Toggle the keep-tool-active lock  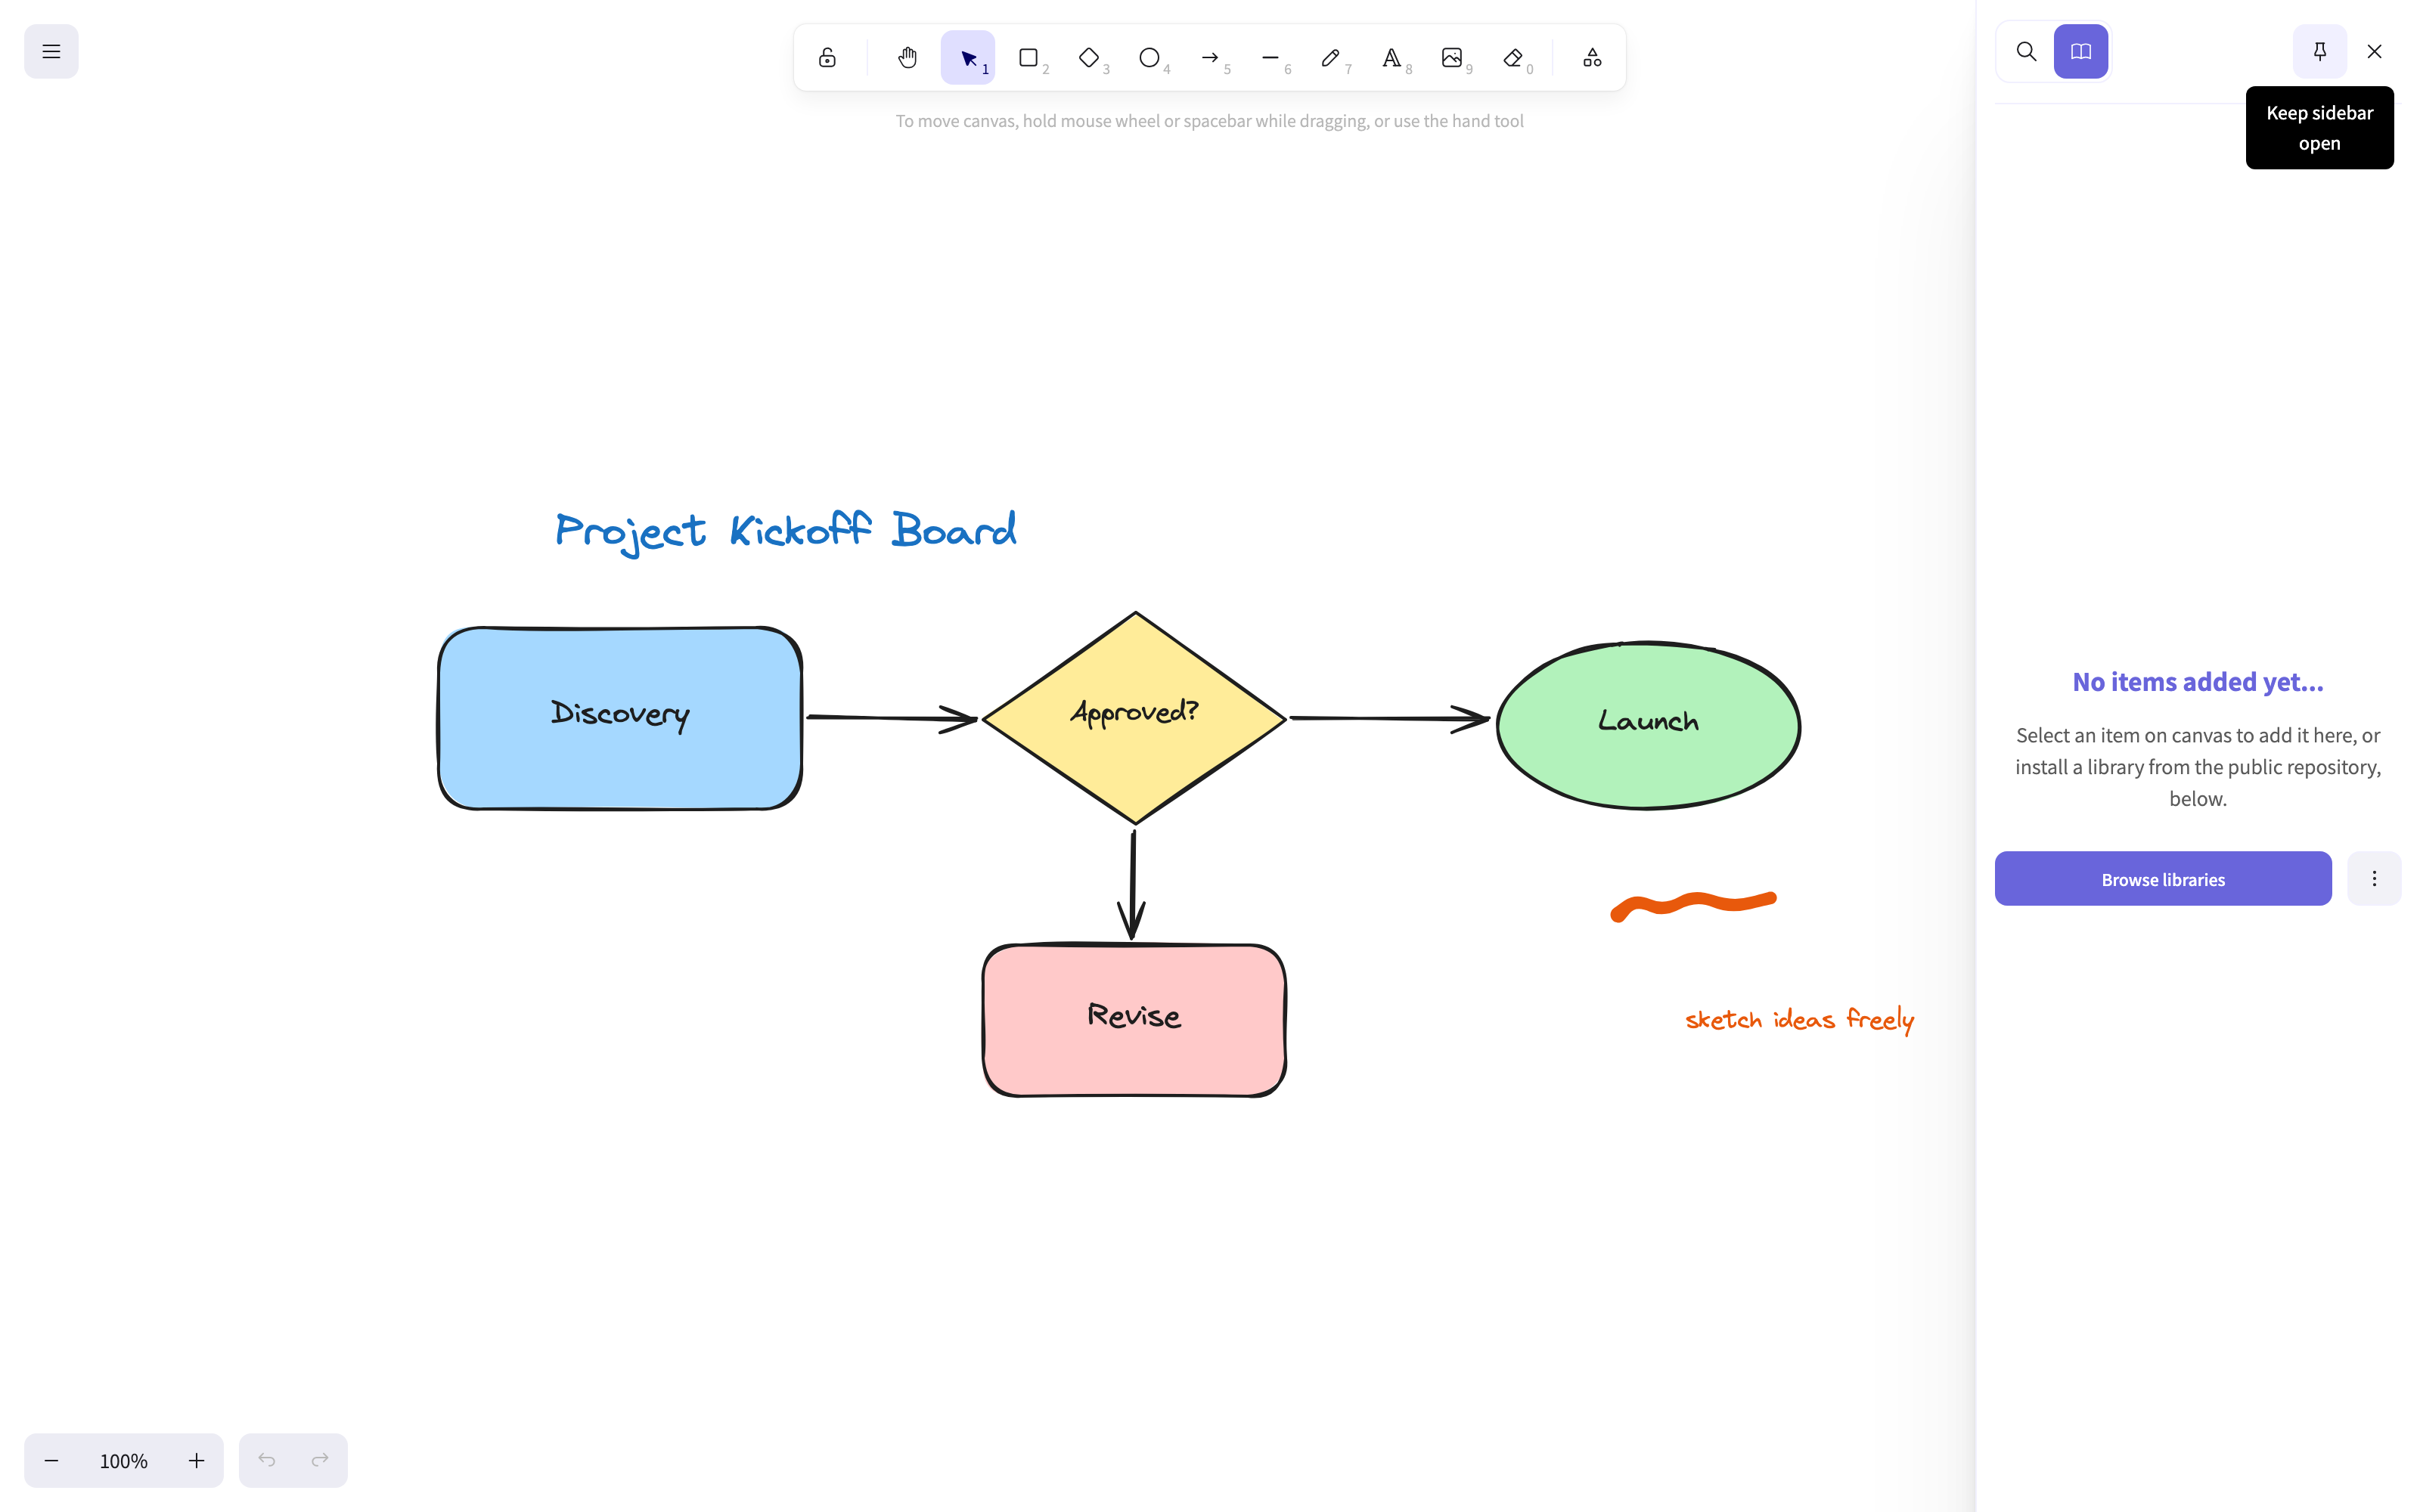pyautogui.click(x=827, y=57)
